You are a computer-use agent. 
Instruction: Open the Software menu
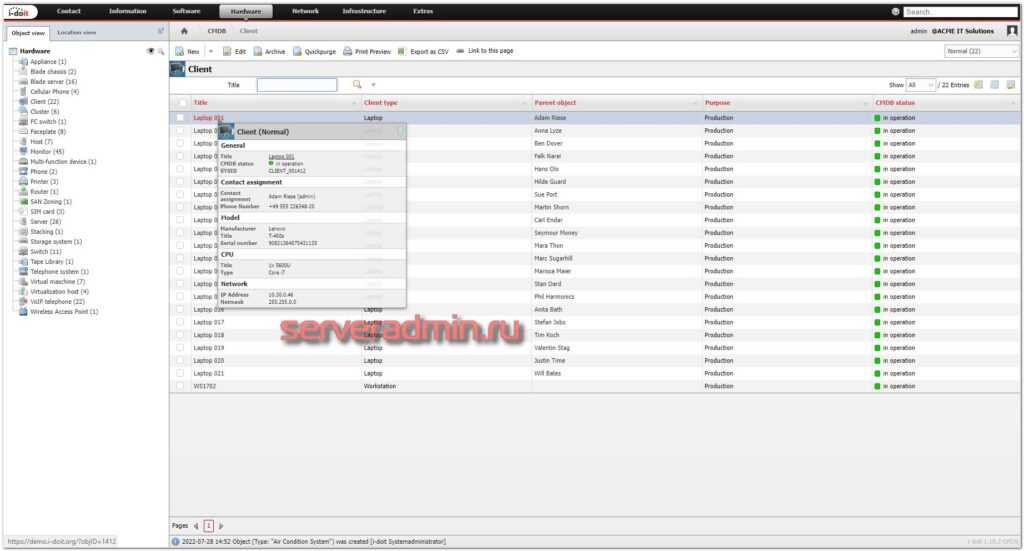[x=186, y=11]
